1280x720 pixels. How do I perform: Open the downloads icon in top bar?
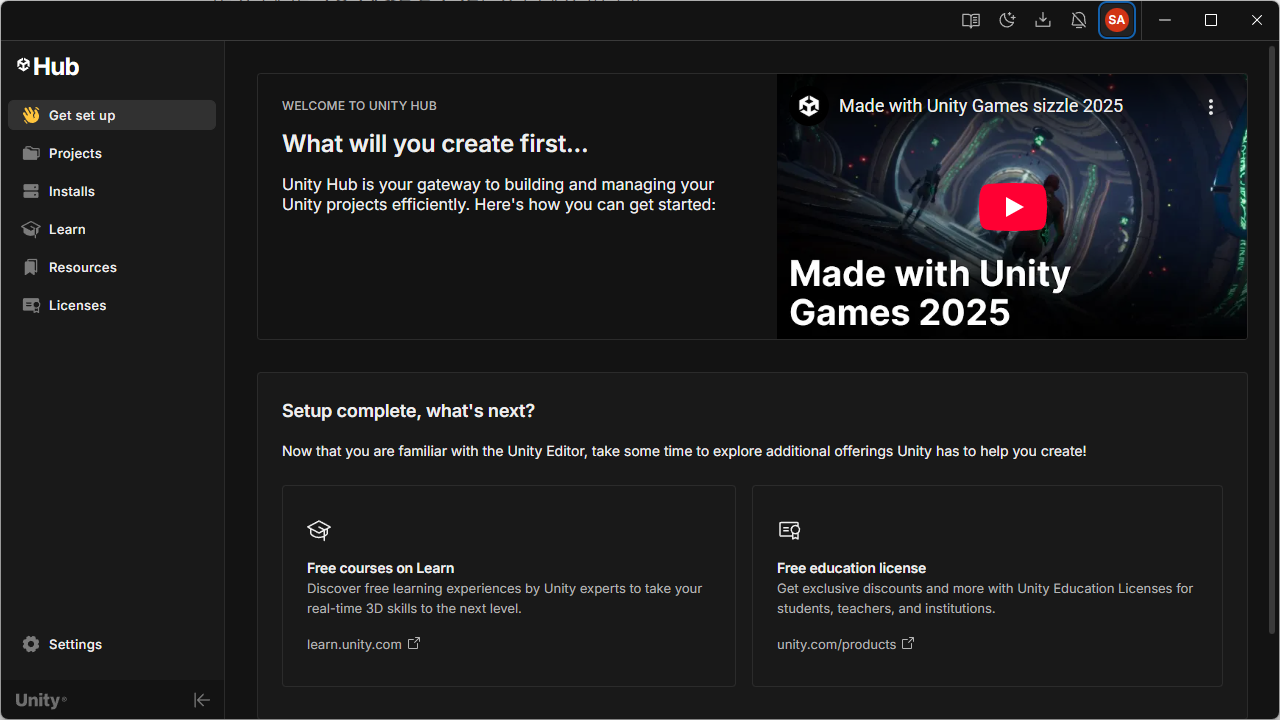(1043, 20)
